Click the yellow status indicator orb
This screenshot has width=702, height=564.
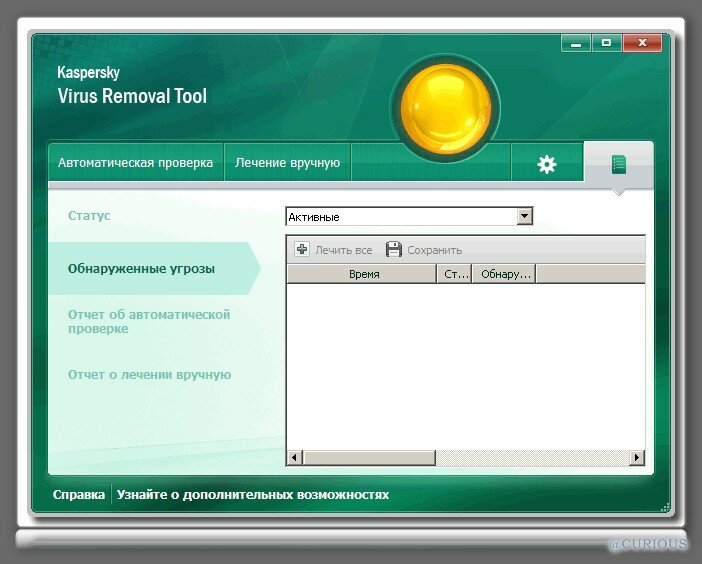pos(445,109)
